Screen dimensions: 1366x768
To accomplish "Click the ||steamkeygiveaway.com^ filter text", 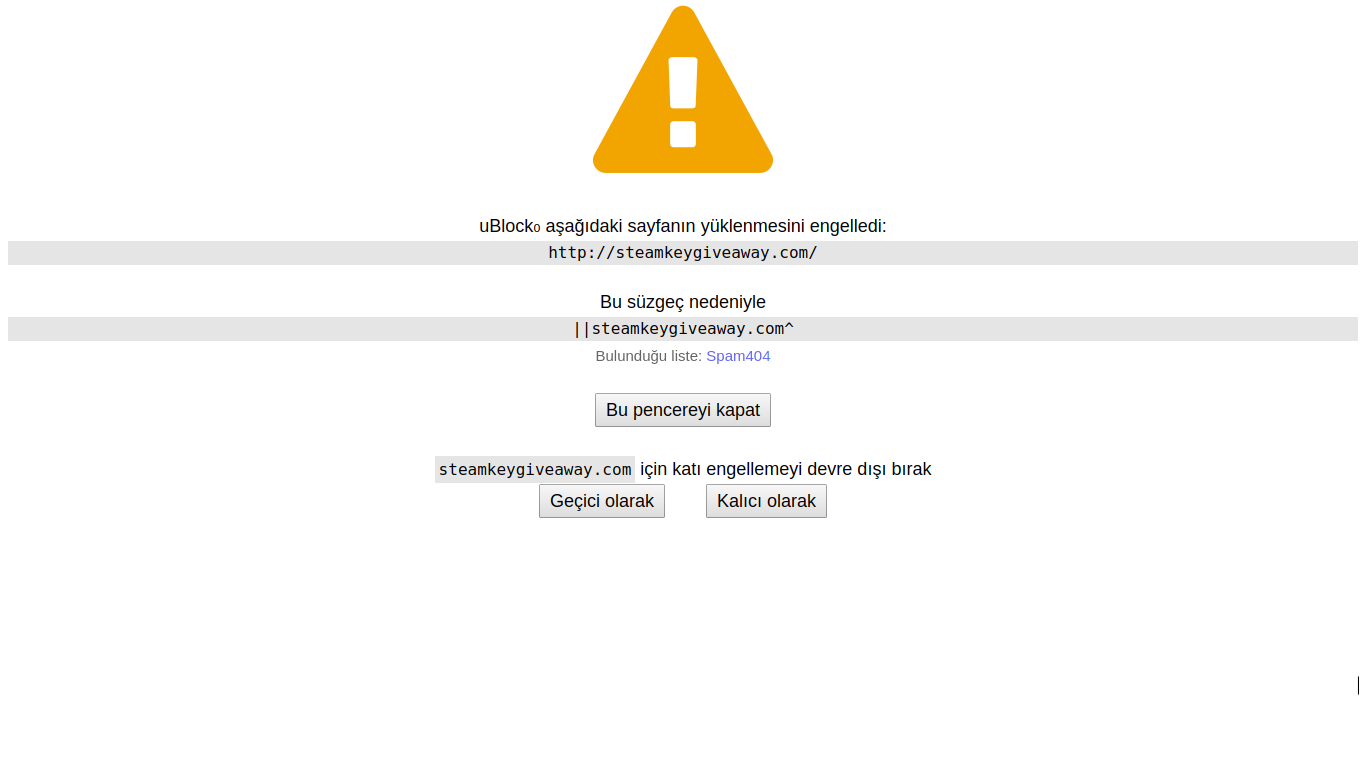I will 683,329.
